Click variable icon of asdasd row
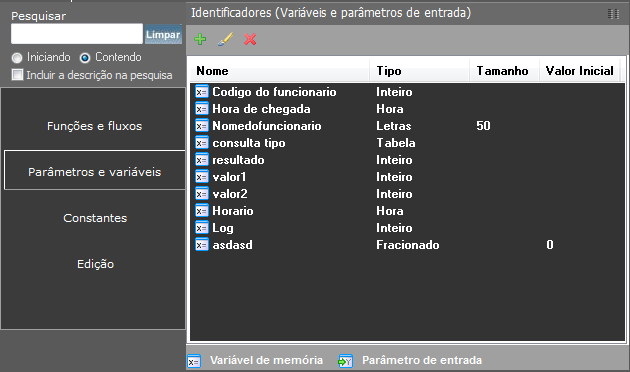This screenshot has height=372, width=630. [202, 245]
